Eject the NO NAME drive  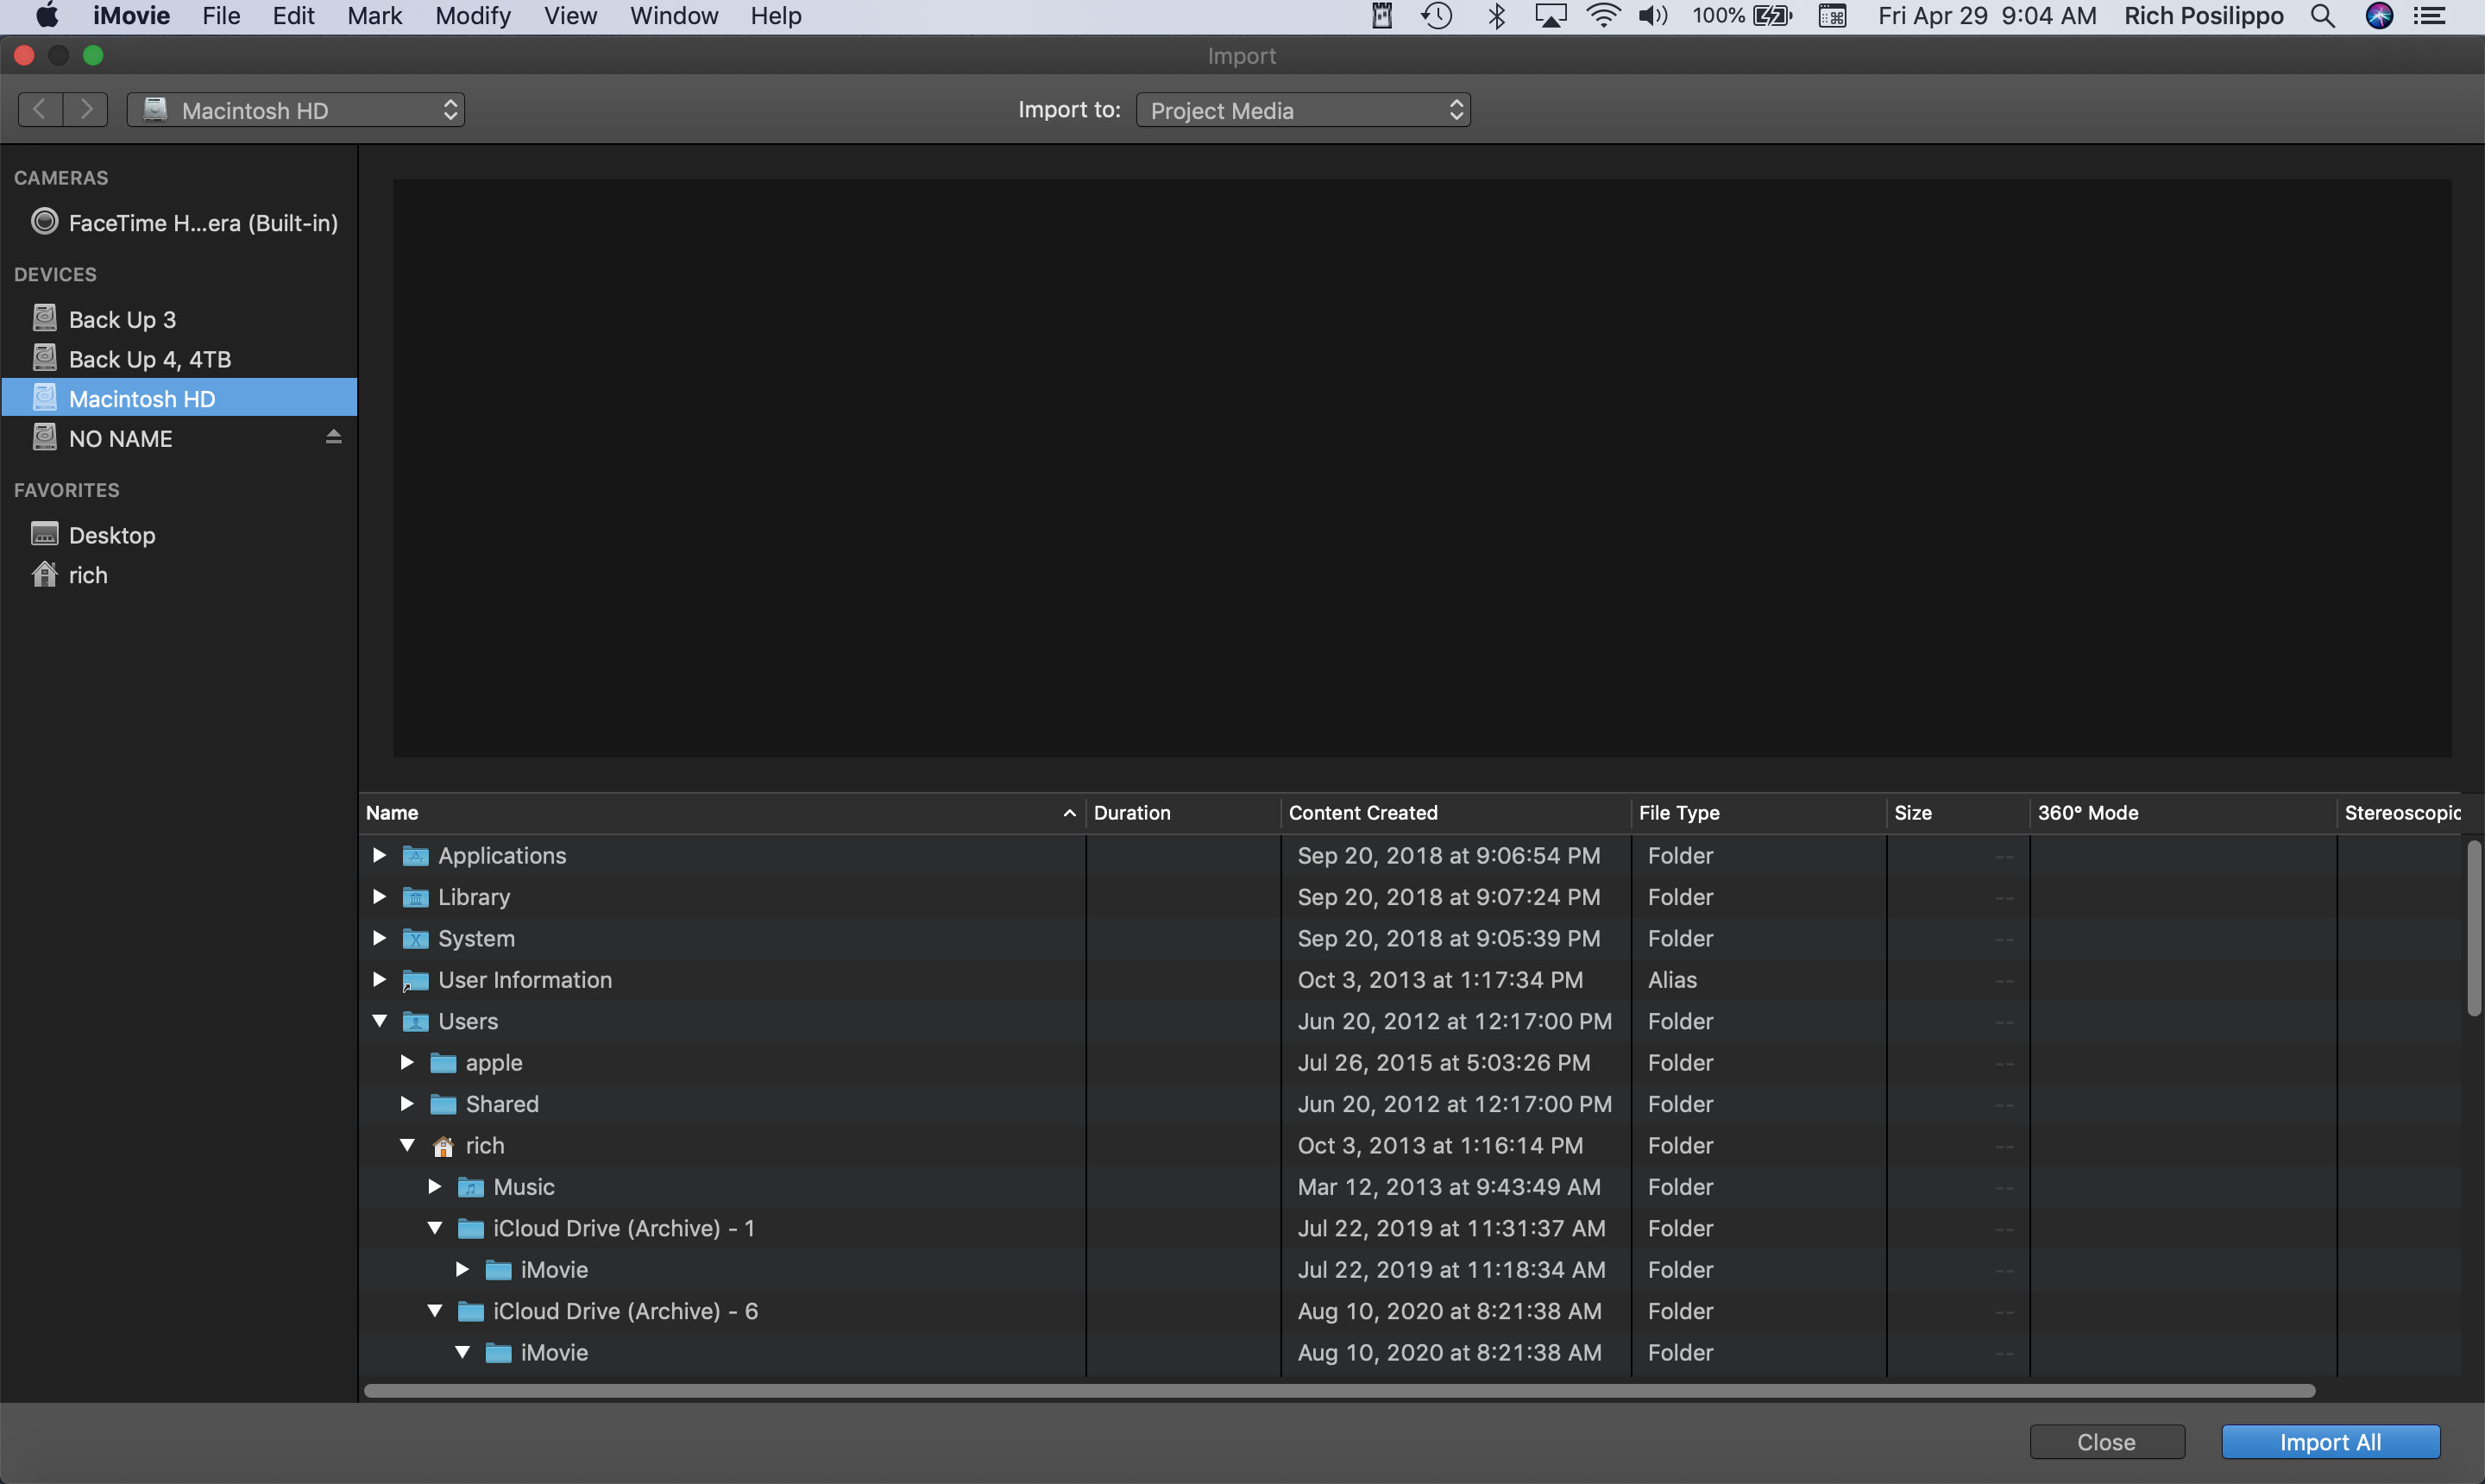click(334, 437)
